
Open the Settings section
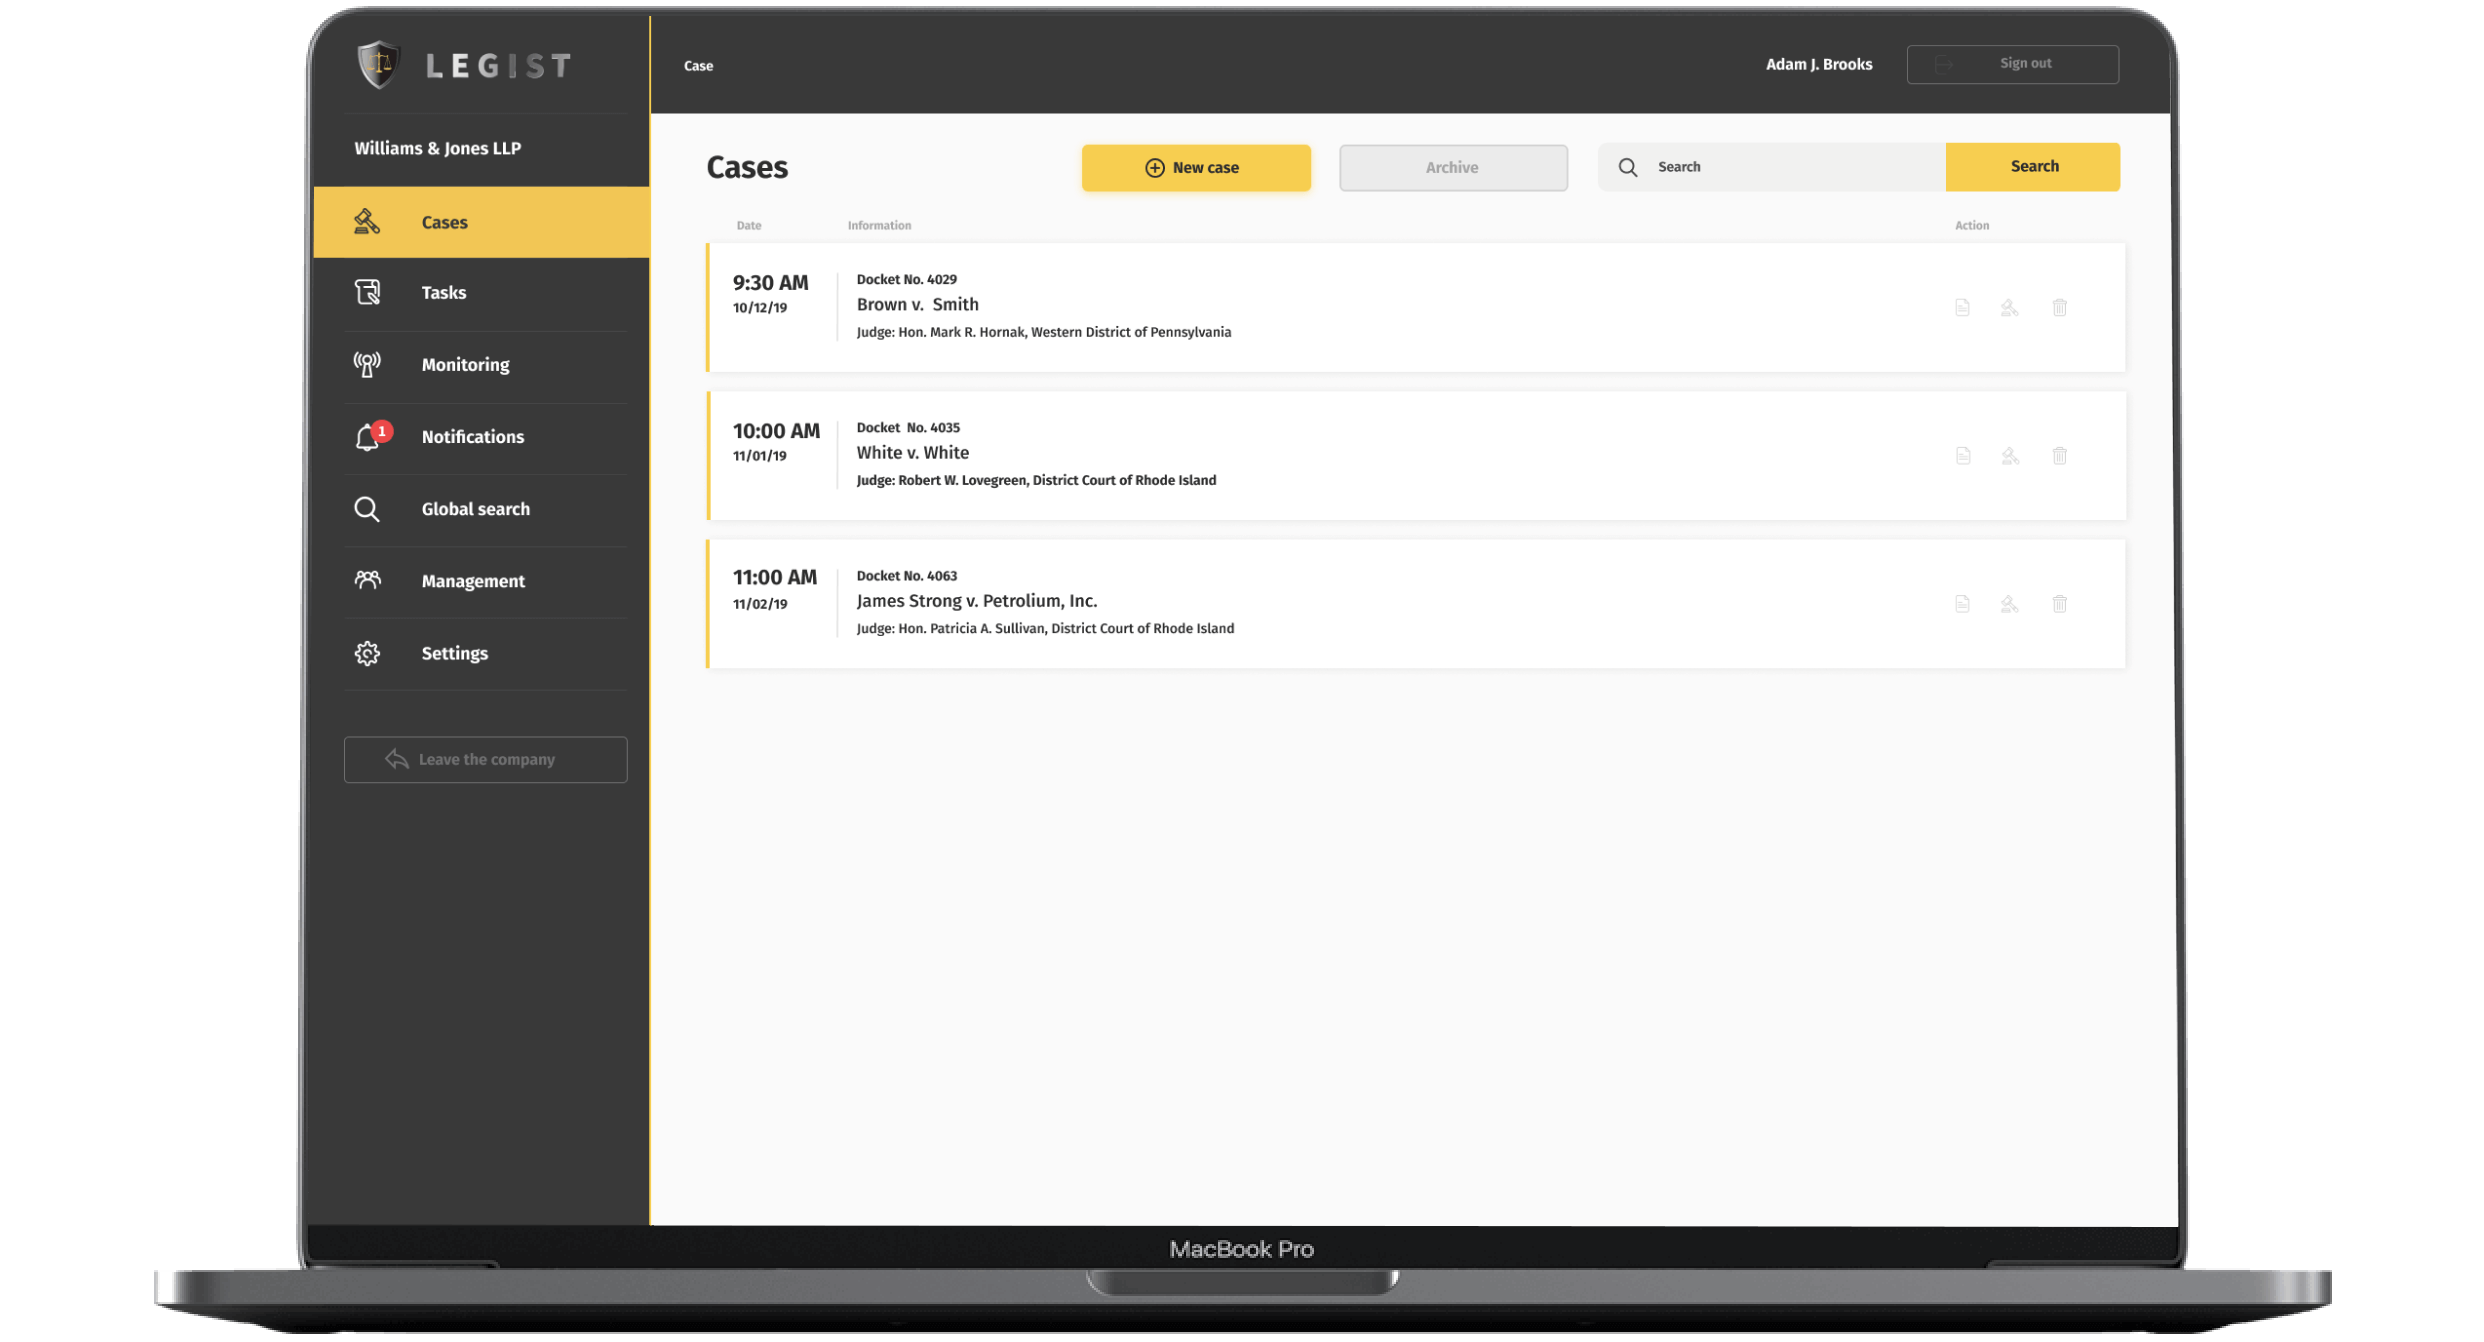click(481, 653)
